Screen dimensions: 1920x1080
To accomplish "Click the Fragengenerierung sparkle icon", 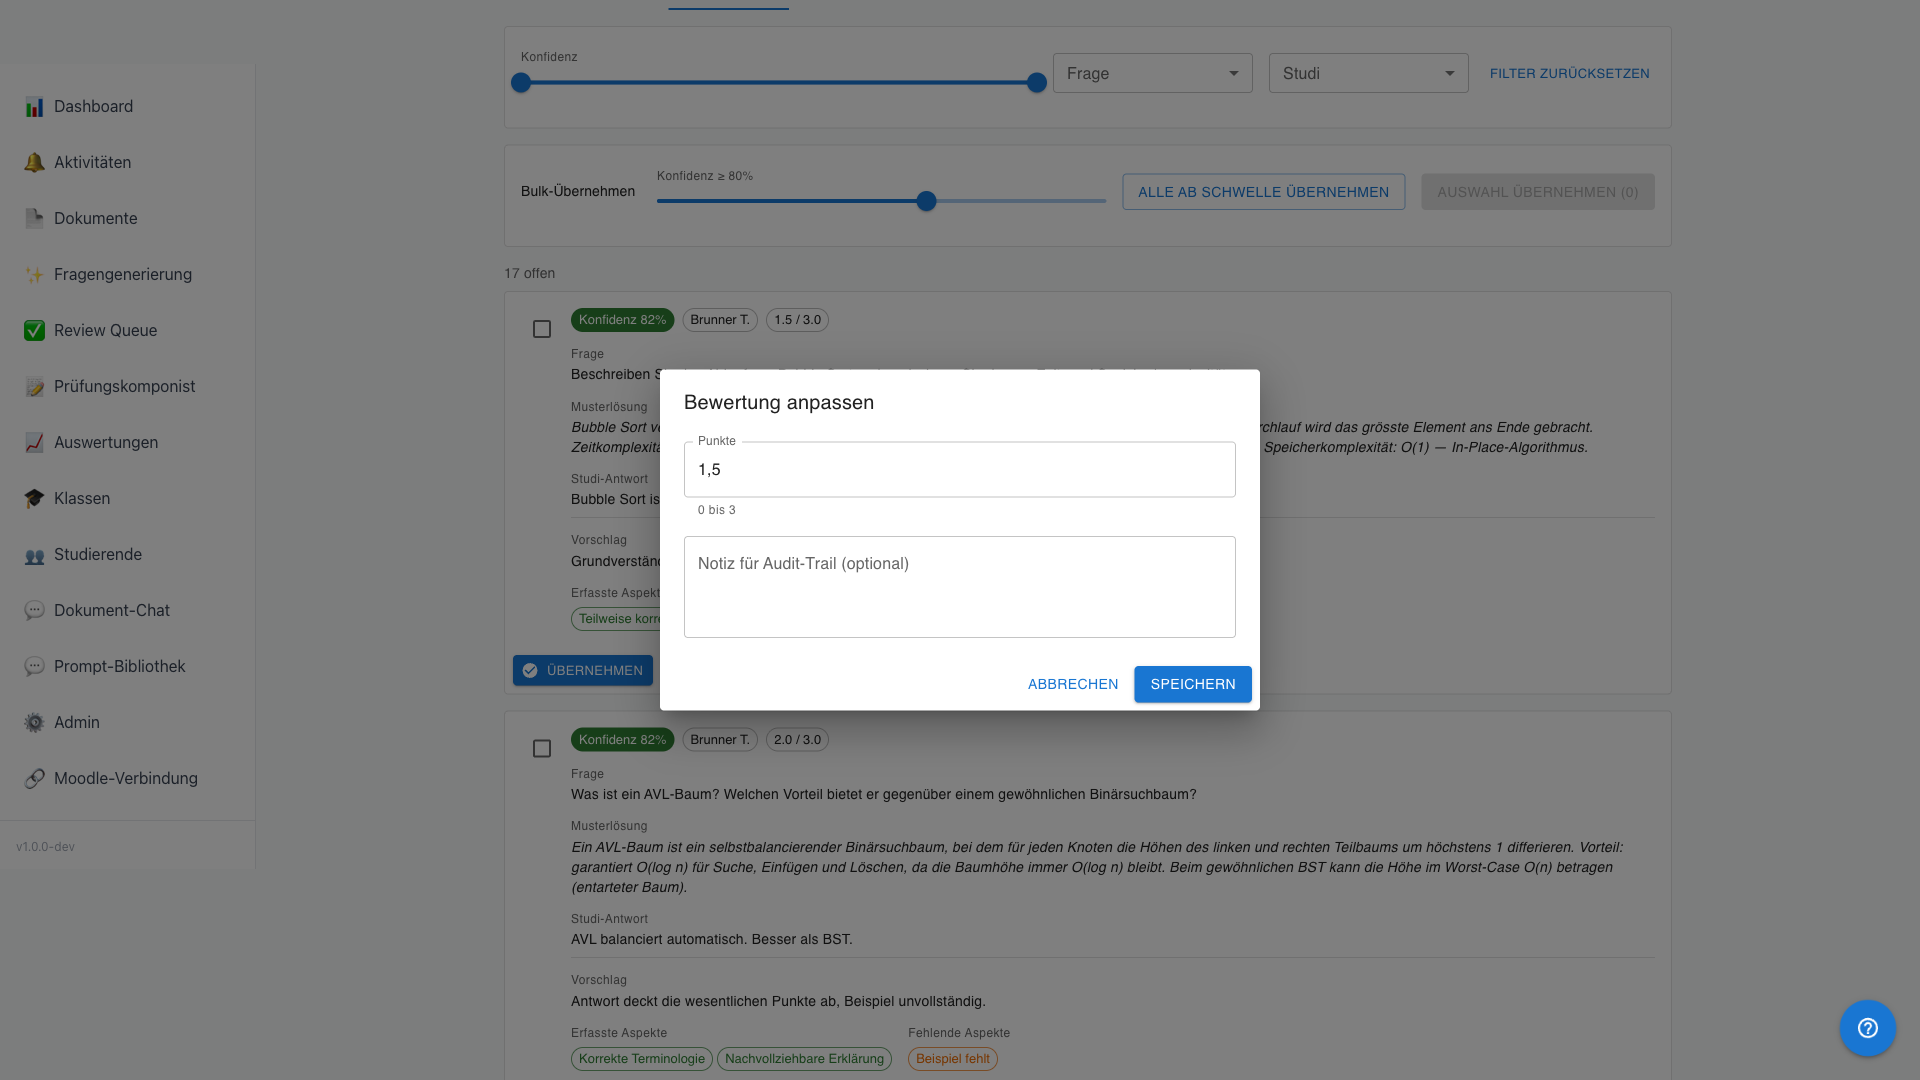I will (x=34, y=275).
